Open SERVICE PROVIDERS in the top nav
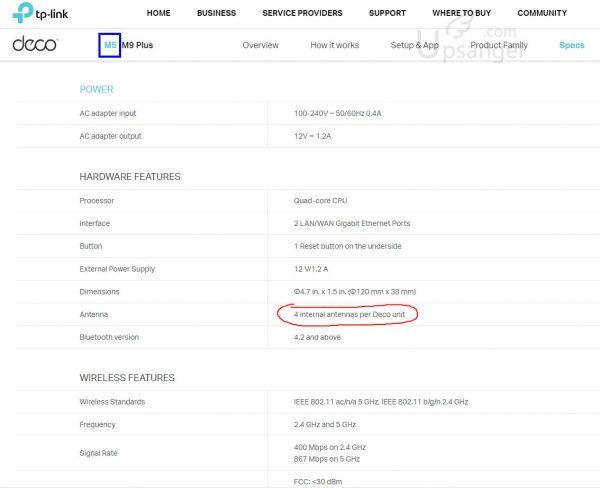 (x=302, y=13)
